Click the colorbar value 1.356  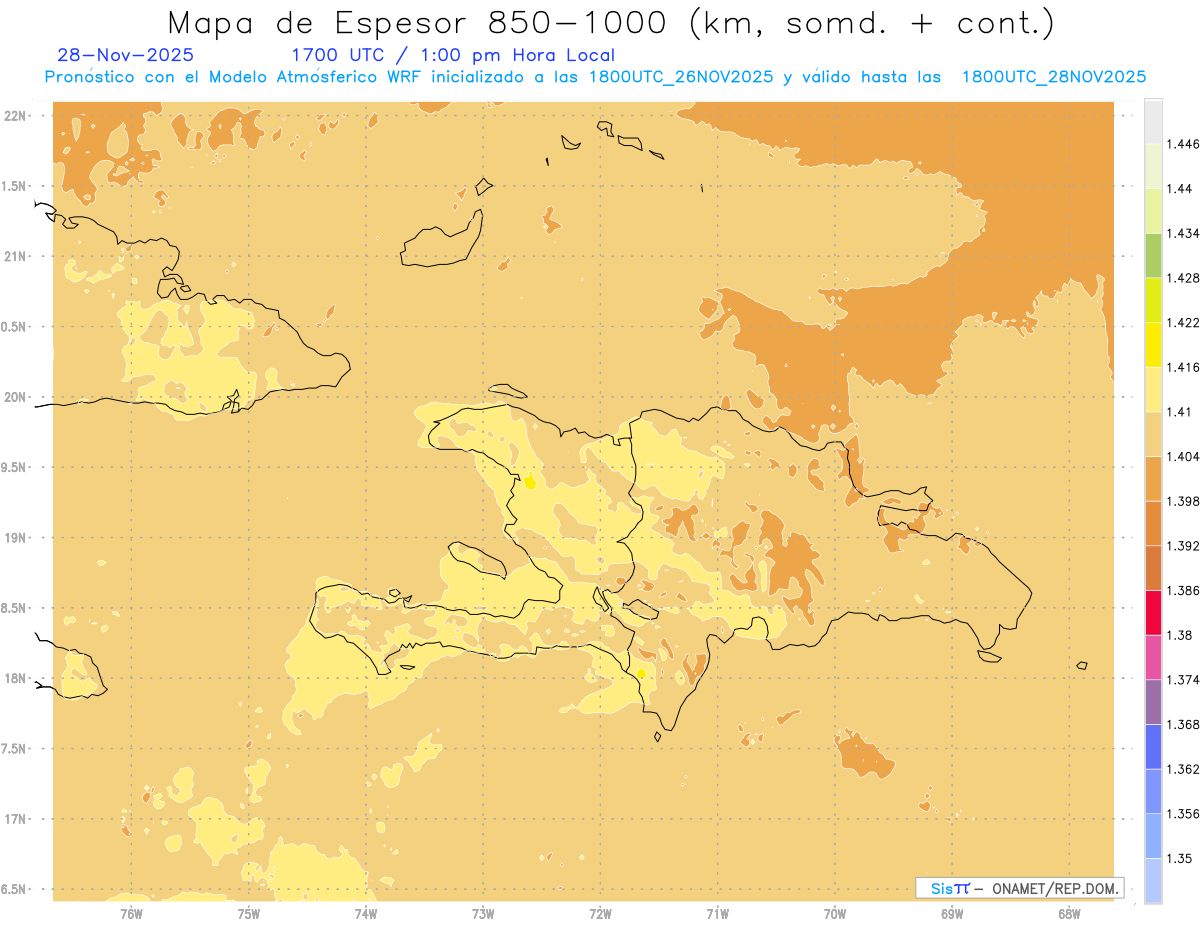point(1183,814)
